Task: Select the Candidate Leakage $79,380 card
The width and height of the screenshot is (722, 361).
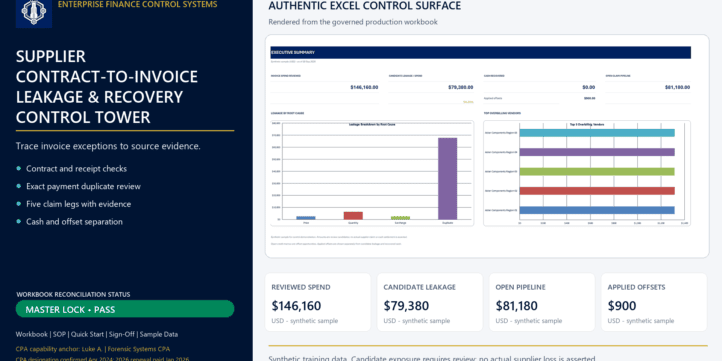Action: tap(430, 302)
